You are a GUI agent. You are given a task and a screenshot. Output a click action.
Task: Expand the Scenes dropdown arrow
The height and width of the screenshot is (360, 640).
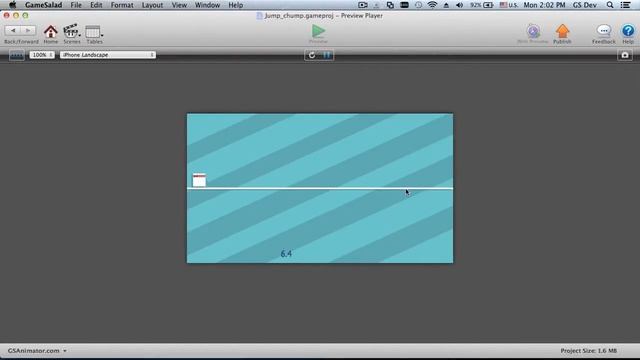click(x=80, y=35)
